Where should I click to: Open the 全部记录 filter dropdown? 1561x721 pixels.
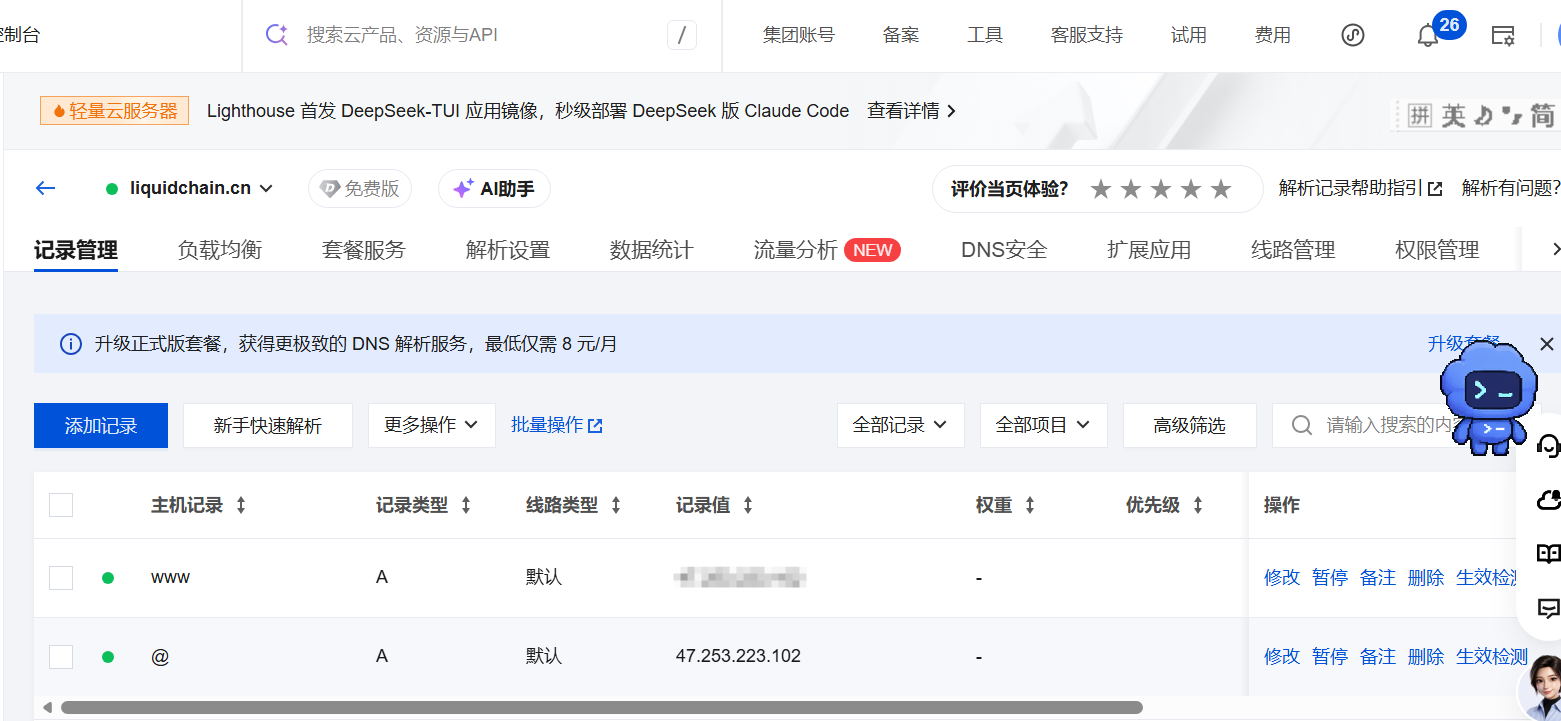(900, 425)
